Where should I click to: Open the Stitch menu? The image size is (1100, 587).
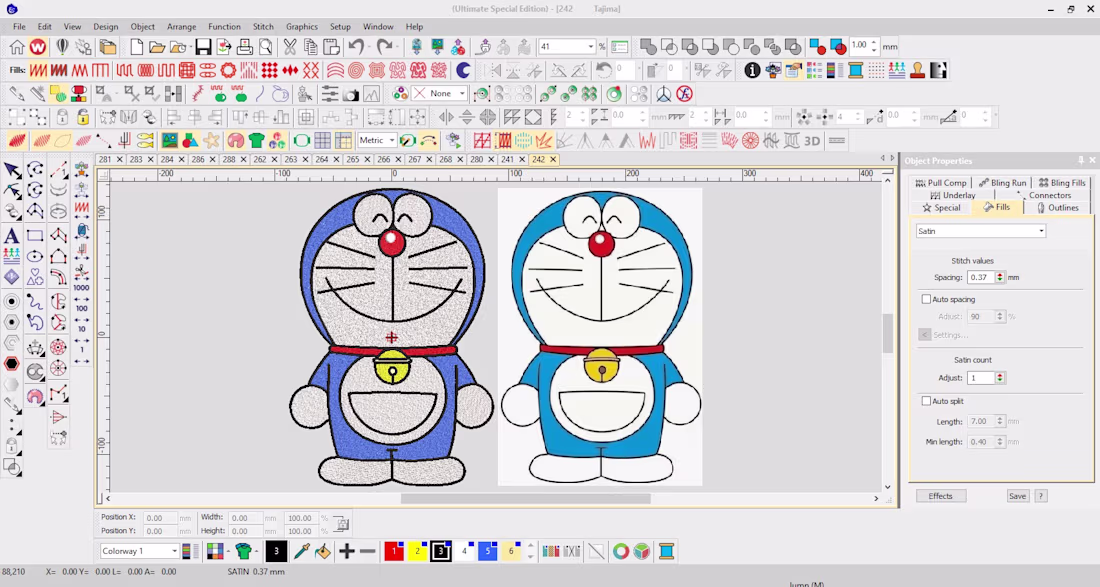[263, 27]
